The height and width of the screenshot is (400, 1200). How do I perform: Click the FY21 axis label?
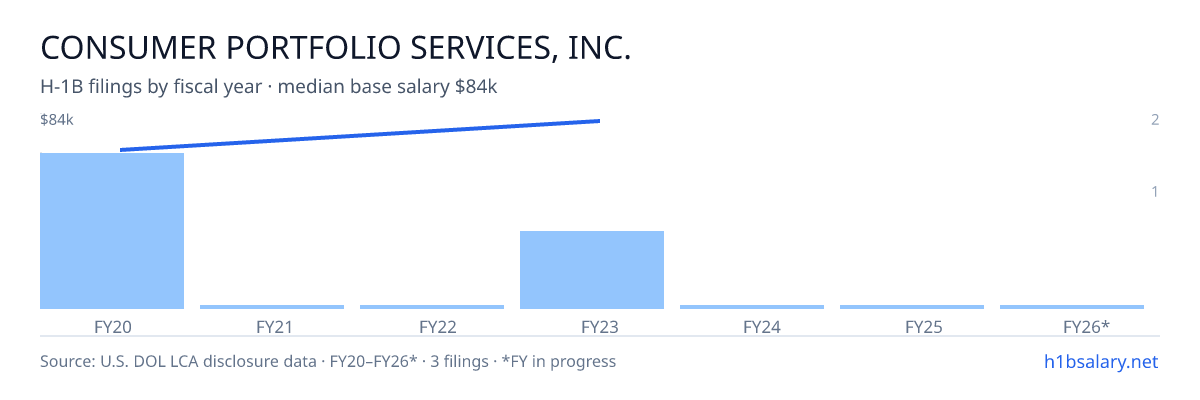pos(272,326)
